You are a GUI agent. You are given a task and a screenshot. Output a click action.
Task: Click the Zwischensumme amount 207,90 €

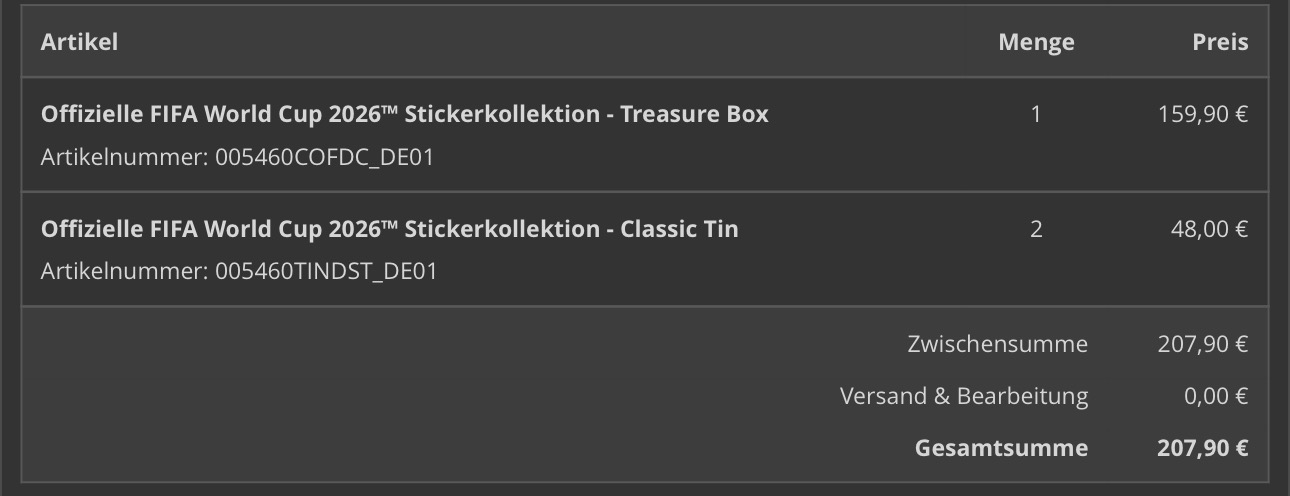[x=1203, y=344]
